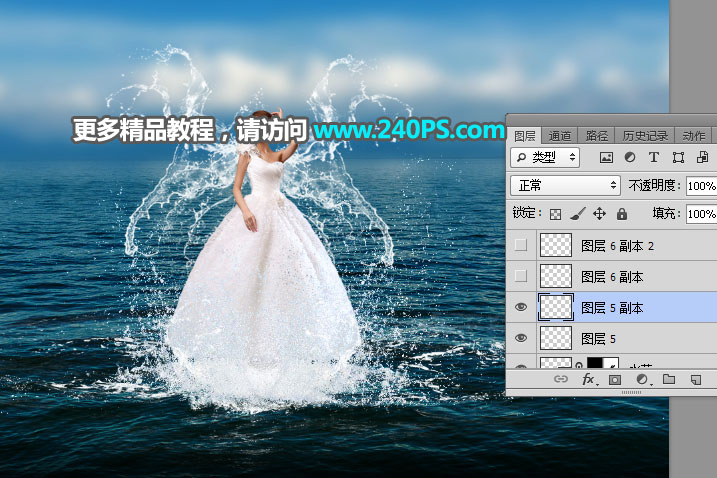Select the 图层 5 thumbnail
The width and height of the screenshot is (717, 478).
point(556,338)
